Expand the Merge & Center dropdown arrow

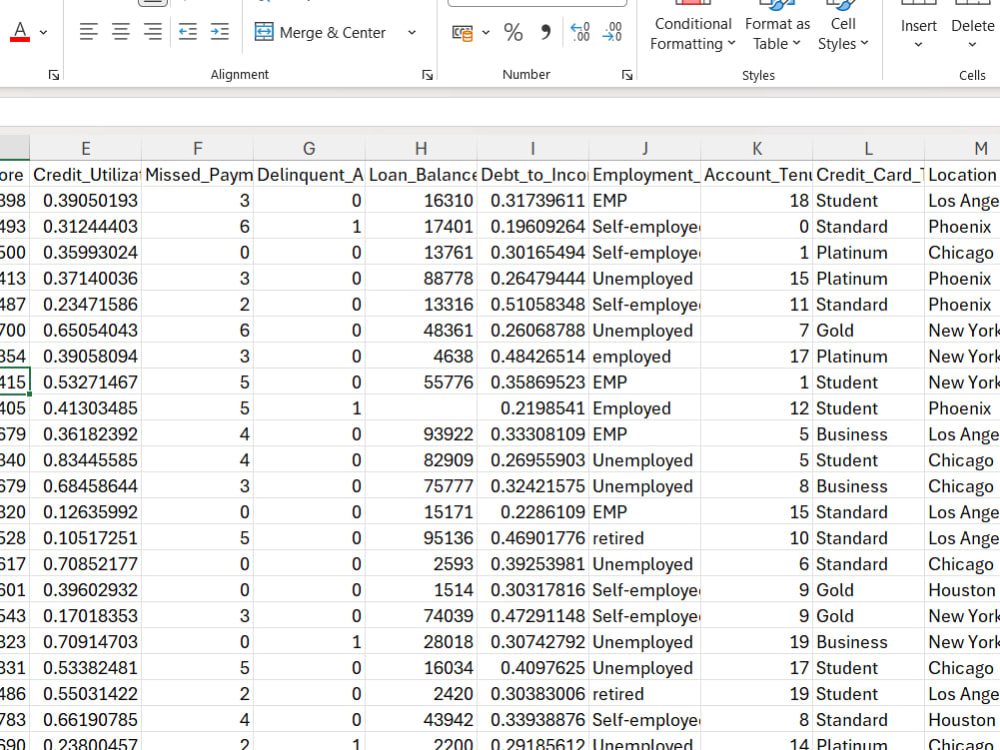(x=412, y=32)
